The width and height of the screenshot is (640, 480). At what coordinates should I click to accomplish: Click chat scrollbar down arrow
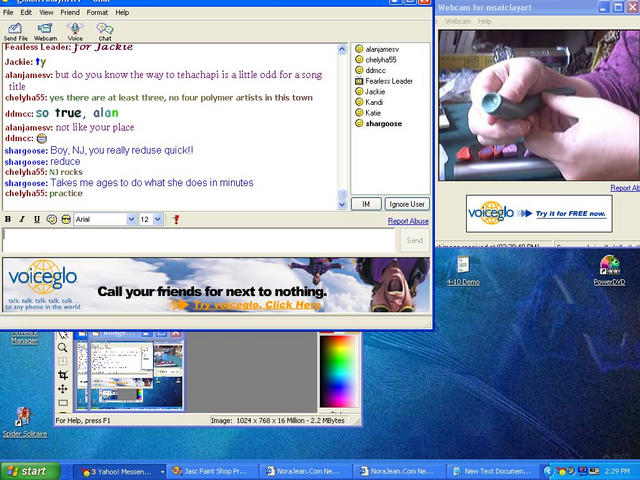click(x=342, y=204)
